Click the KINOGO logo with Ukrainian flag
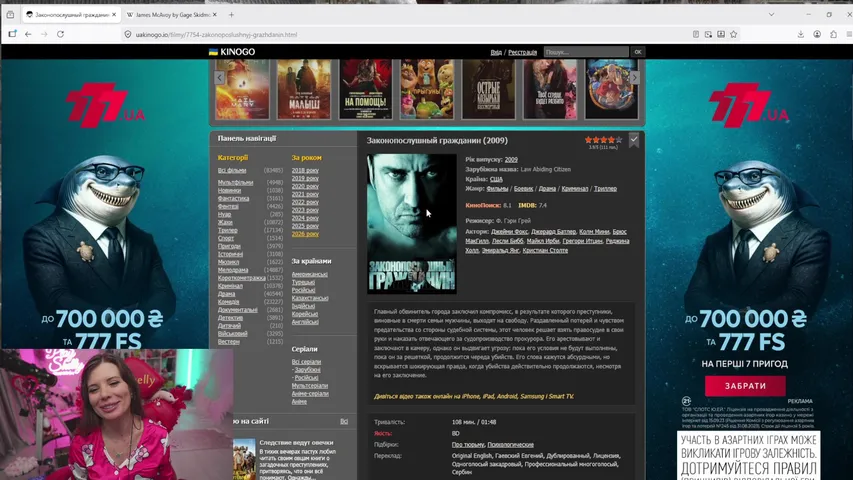 (232, 52)
